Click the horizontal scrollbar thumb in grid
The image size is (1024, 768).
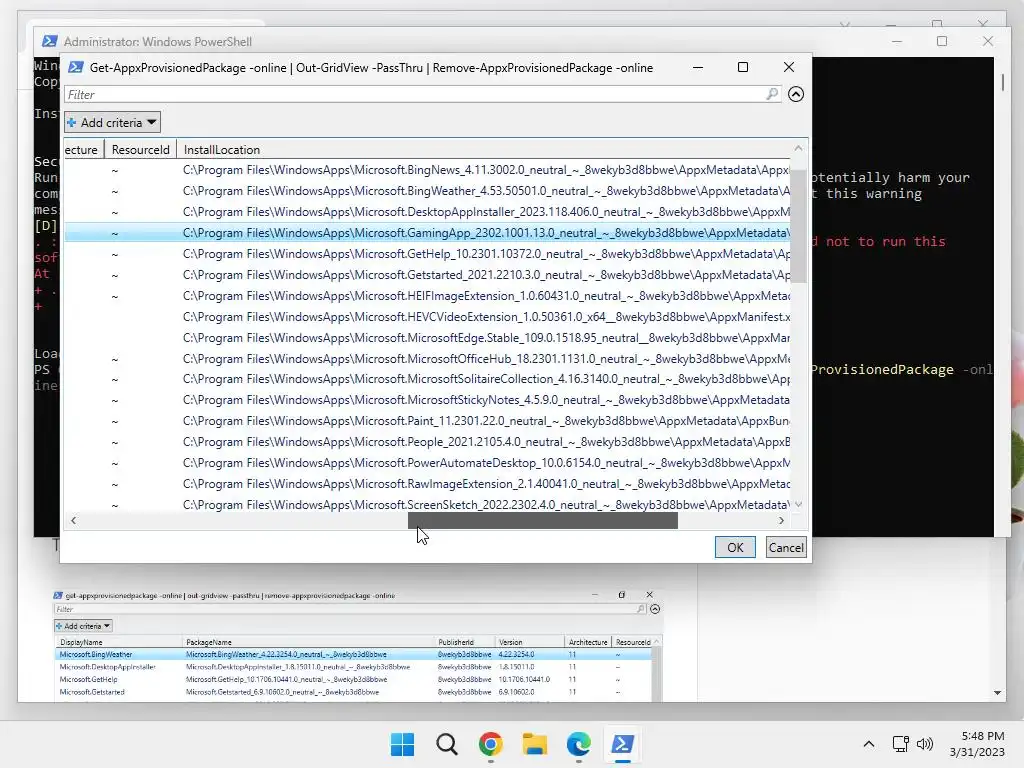(x=543, y=520)
